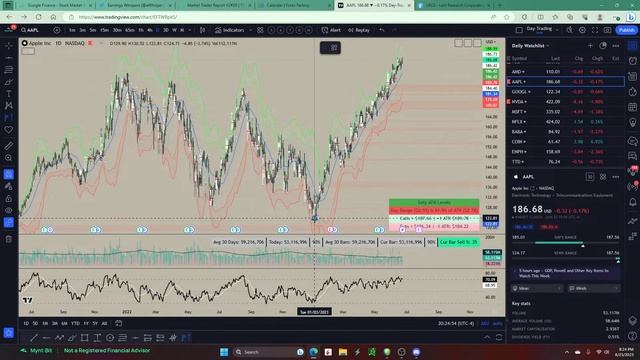Screen dimensions: 640x360
Task: Select the 15m timeframe
Action: tap(104, 30)
